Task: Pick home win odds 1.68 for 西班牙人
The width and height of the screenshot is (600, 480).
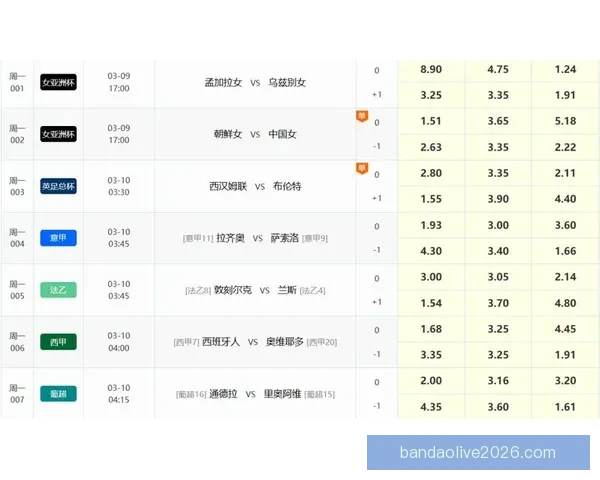Action: pyautogui.click(x=431, y=329)
